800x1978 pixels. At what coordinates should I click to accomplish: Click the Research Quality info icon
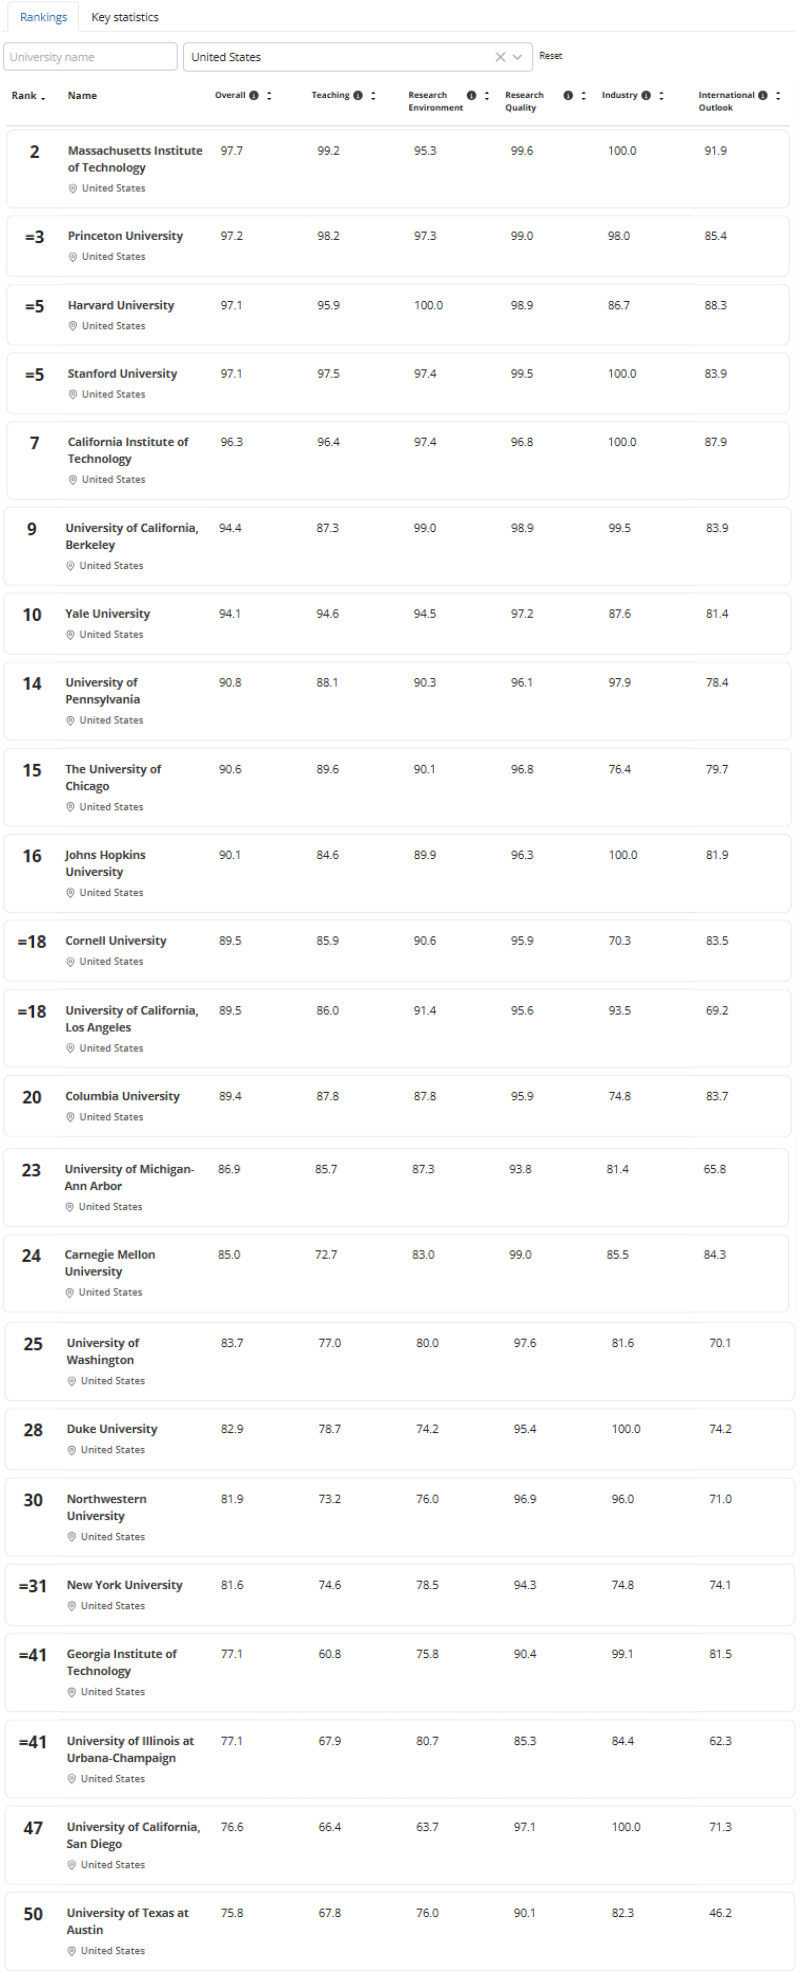click(568, 96)
